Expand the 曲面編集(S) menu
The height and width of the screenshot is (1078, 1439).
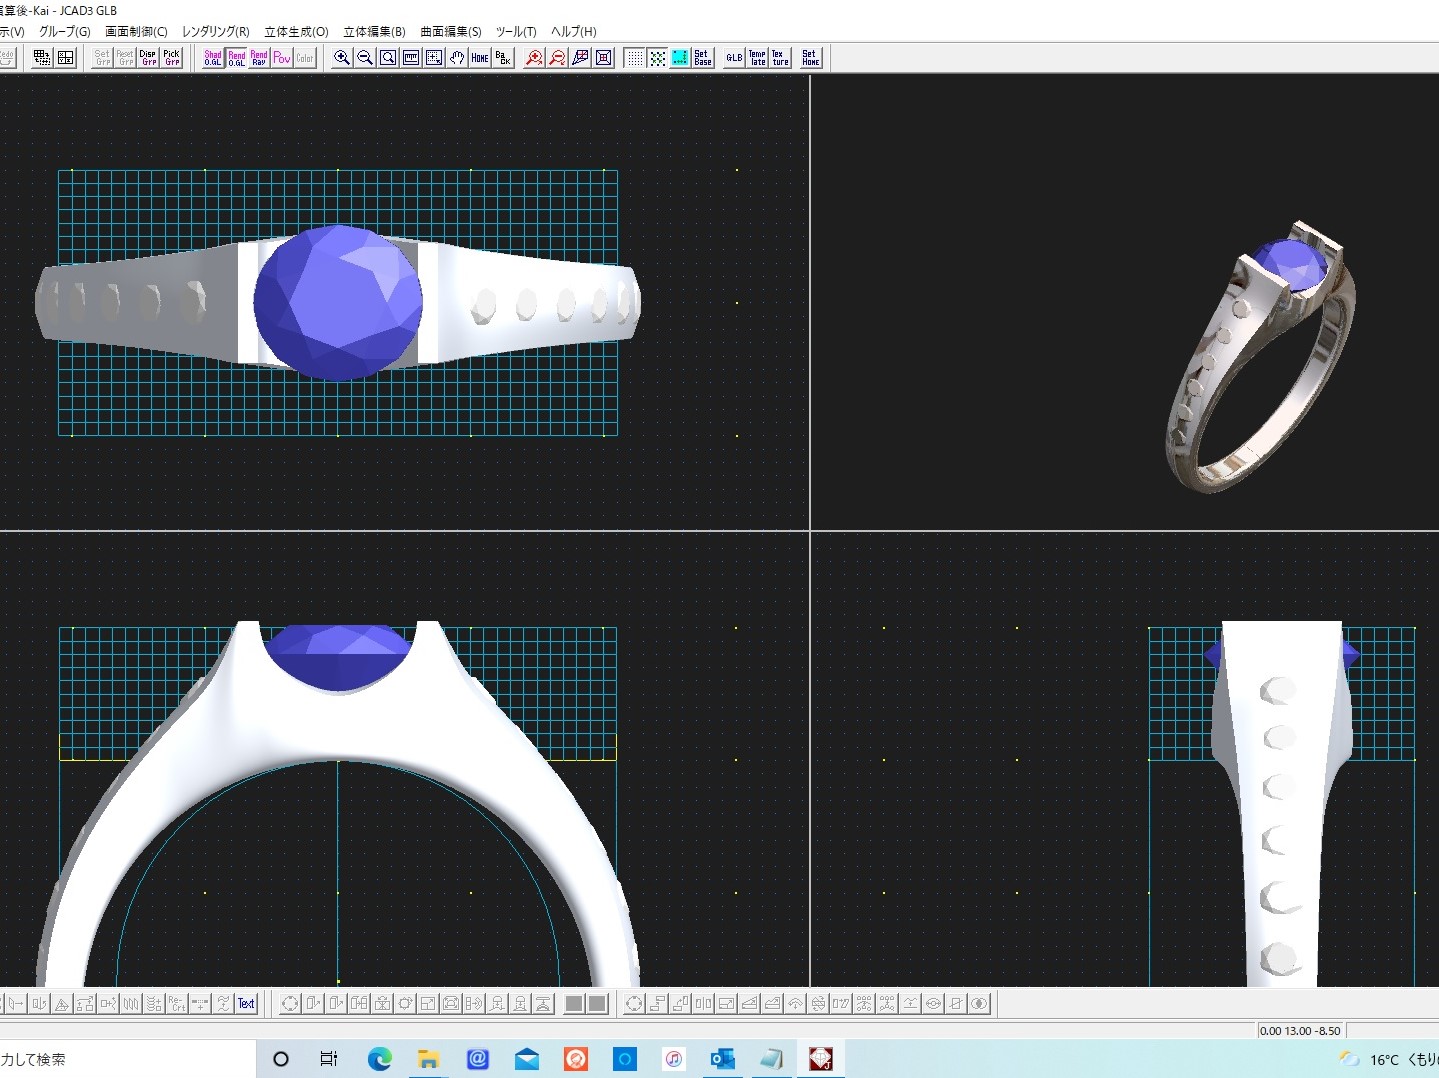[450, 32]
